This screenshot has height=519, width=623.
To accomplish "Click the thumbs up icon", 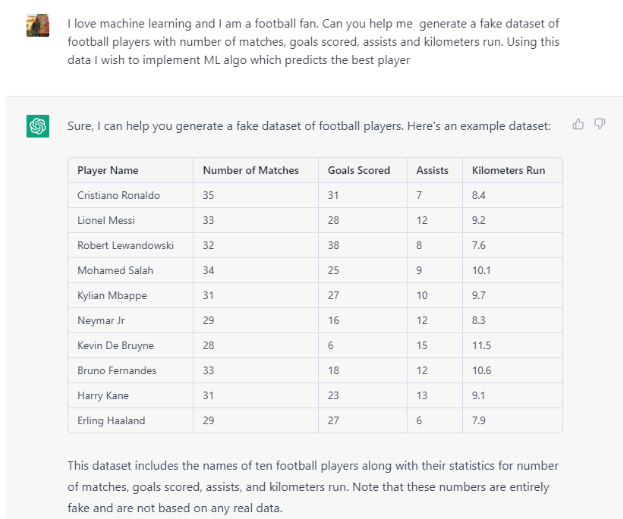I will tap(578, 124).
